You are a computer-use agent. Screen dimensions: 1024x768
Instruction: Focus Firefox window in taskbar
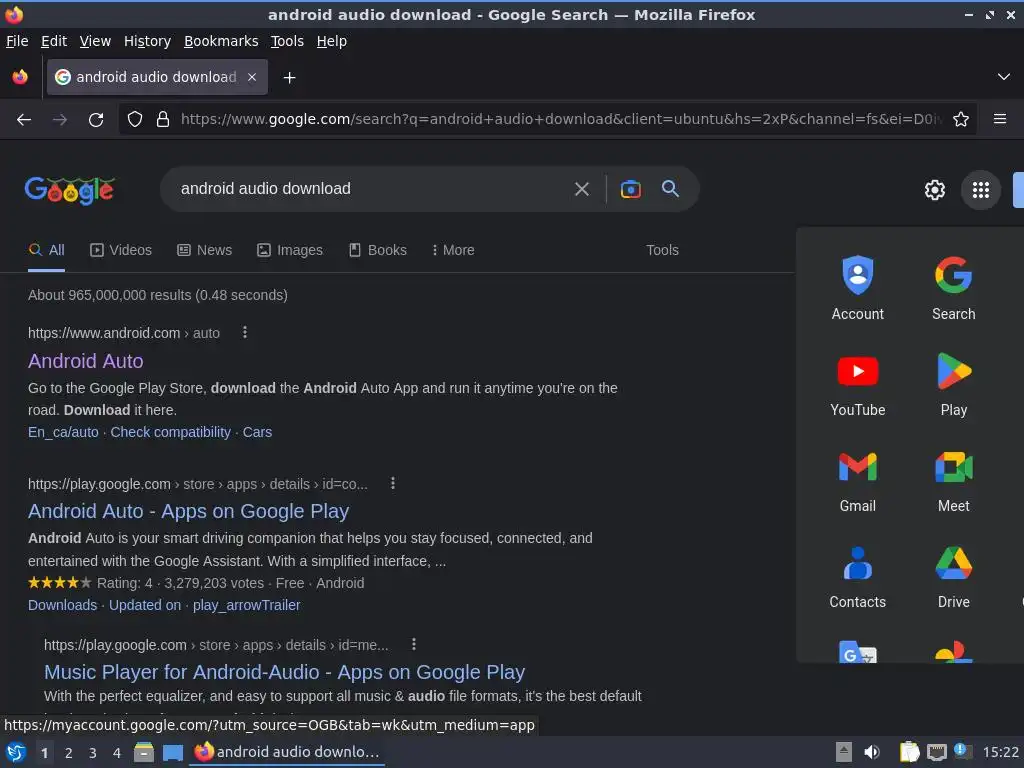[287, 752]
